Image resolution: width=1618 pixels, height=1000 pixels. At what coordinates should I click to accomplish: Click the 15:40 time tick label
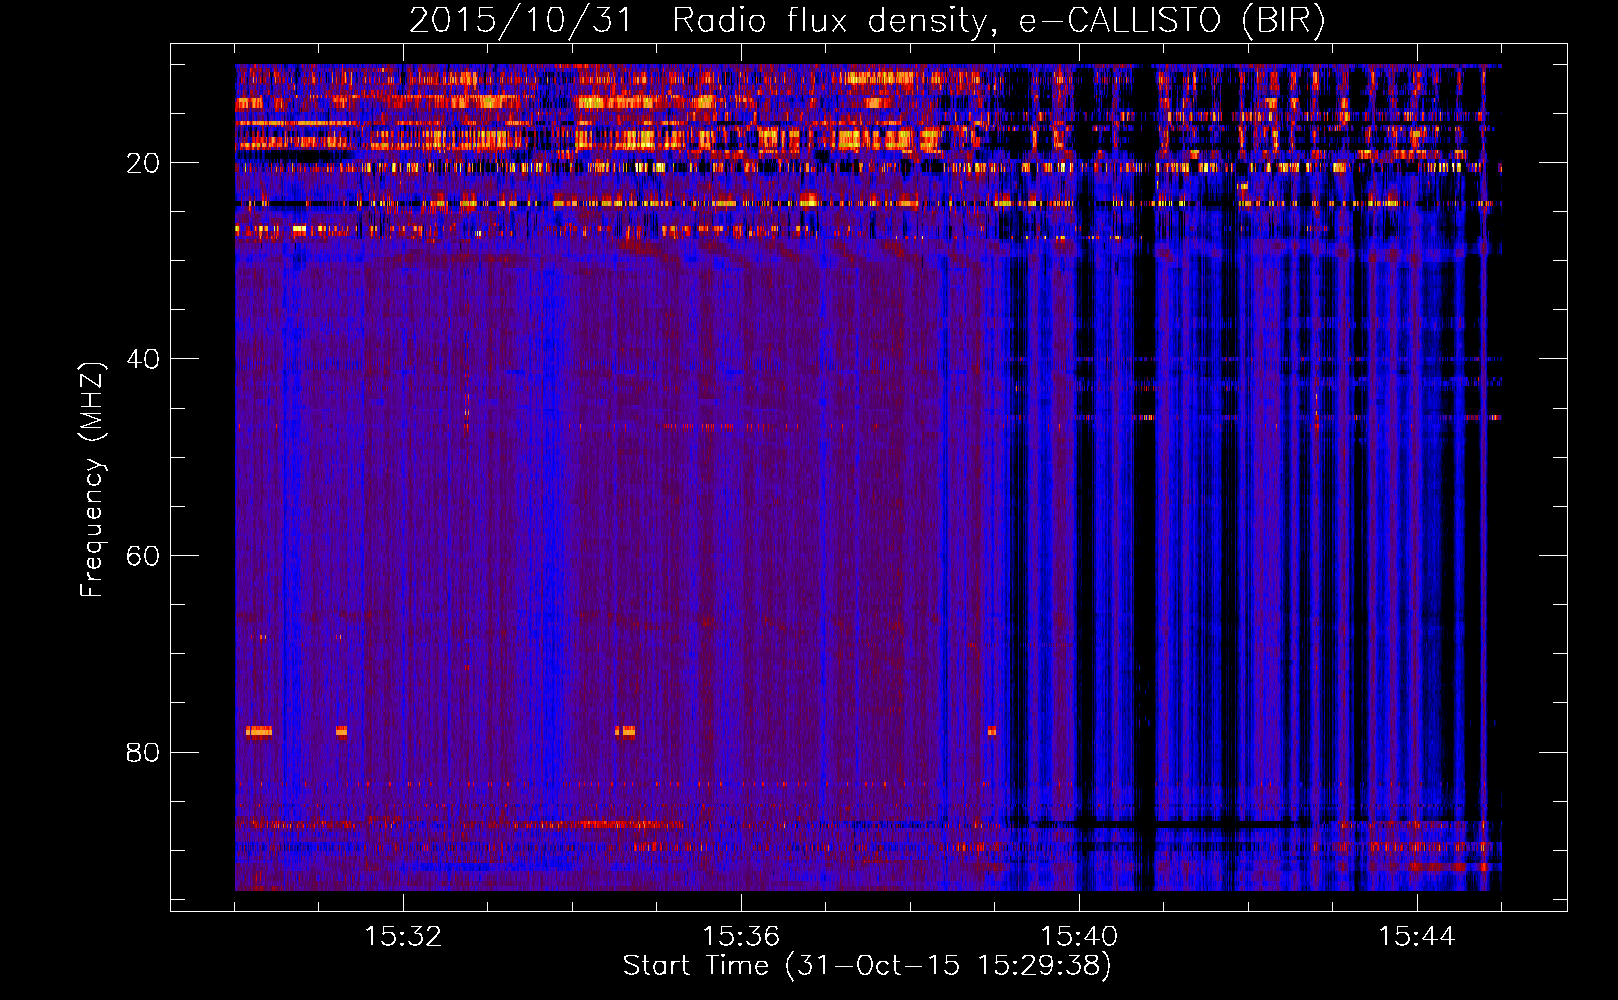[1079, 937]
